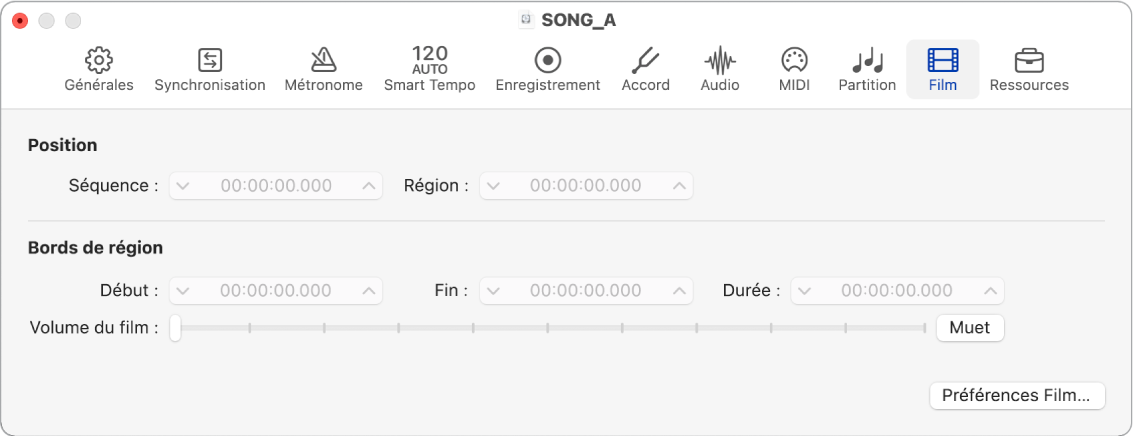The width and height of the screenshot is (1133, 436).
Task: Decrease Début timecode with down chevron
Action: point(182,291)
